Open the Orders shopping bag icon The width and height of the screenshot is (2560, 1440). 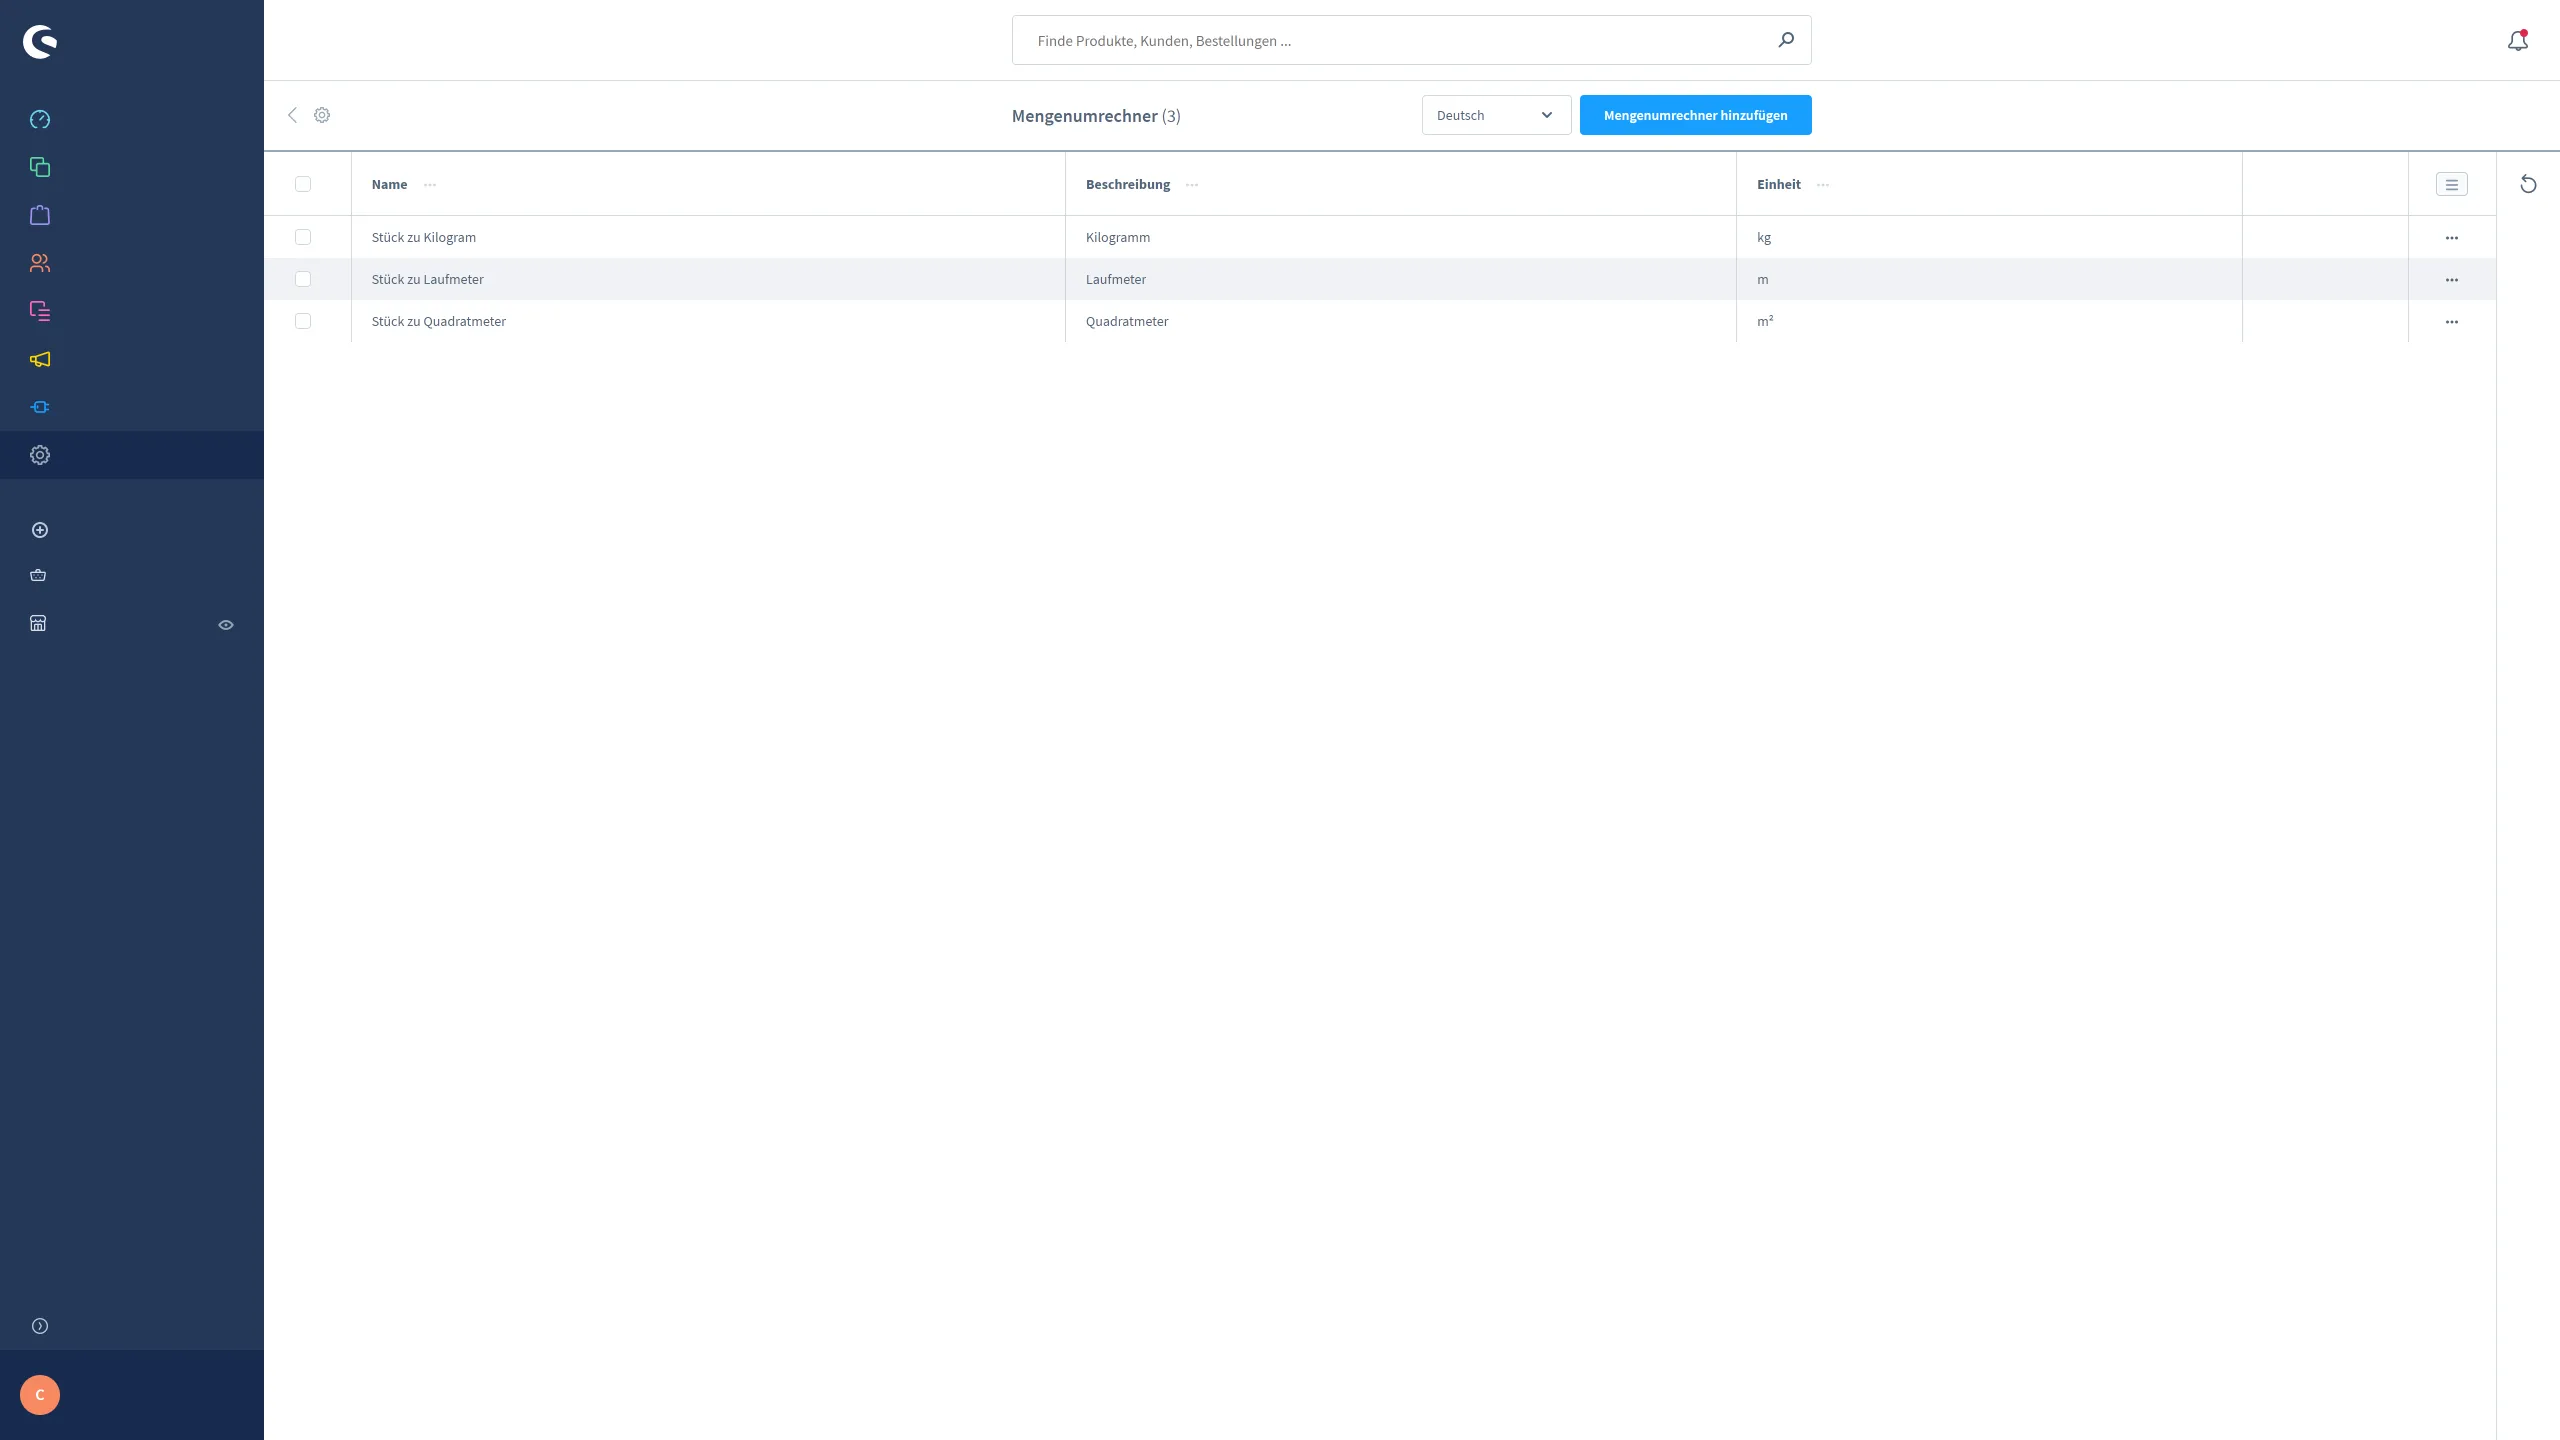click(40, 215)
